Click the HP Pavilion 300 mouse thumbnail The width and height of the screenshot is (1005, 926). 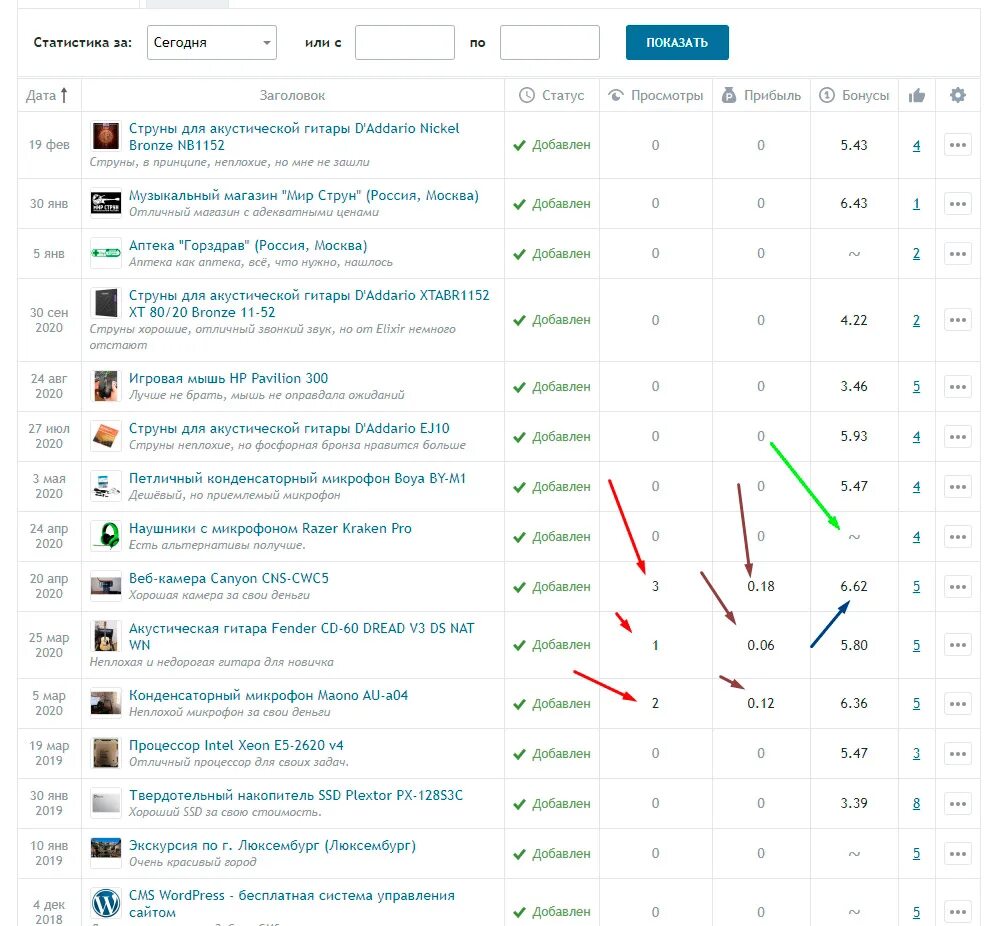coord(106,386)
